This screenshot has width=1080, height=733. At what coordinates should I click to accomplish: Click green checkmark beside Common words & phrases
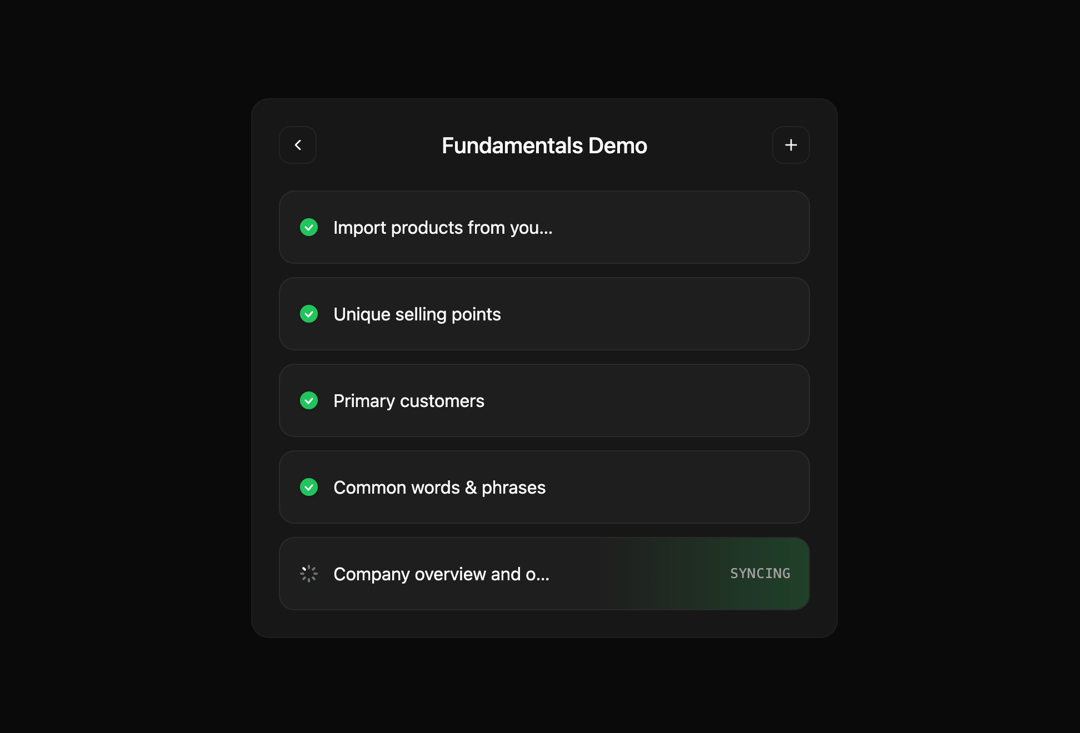[309, 488]
